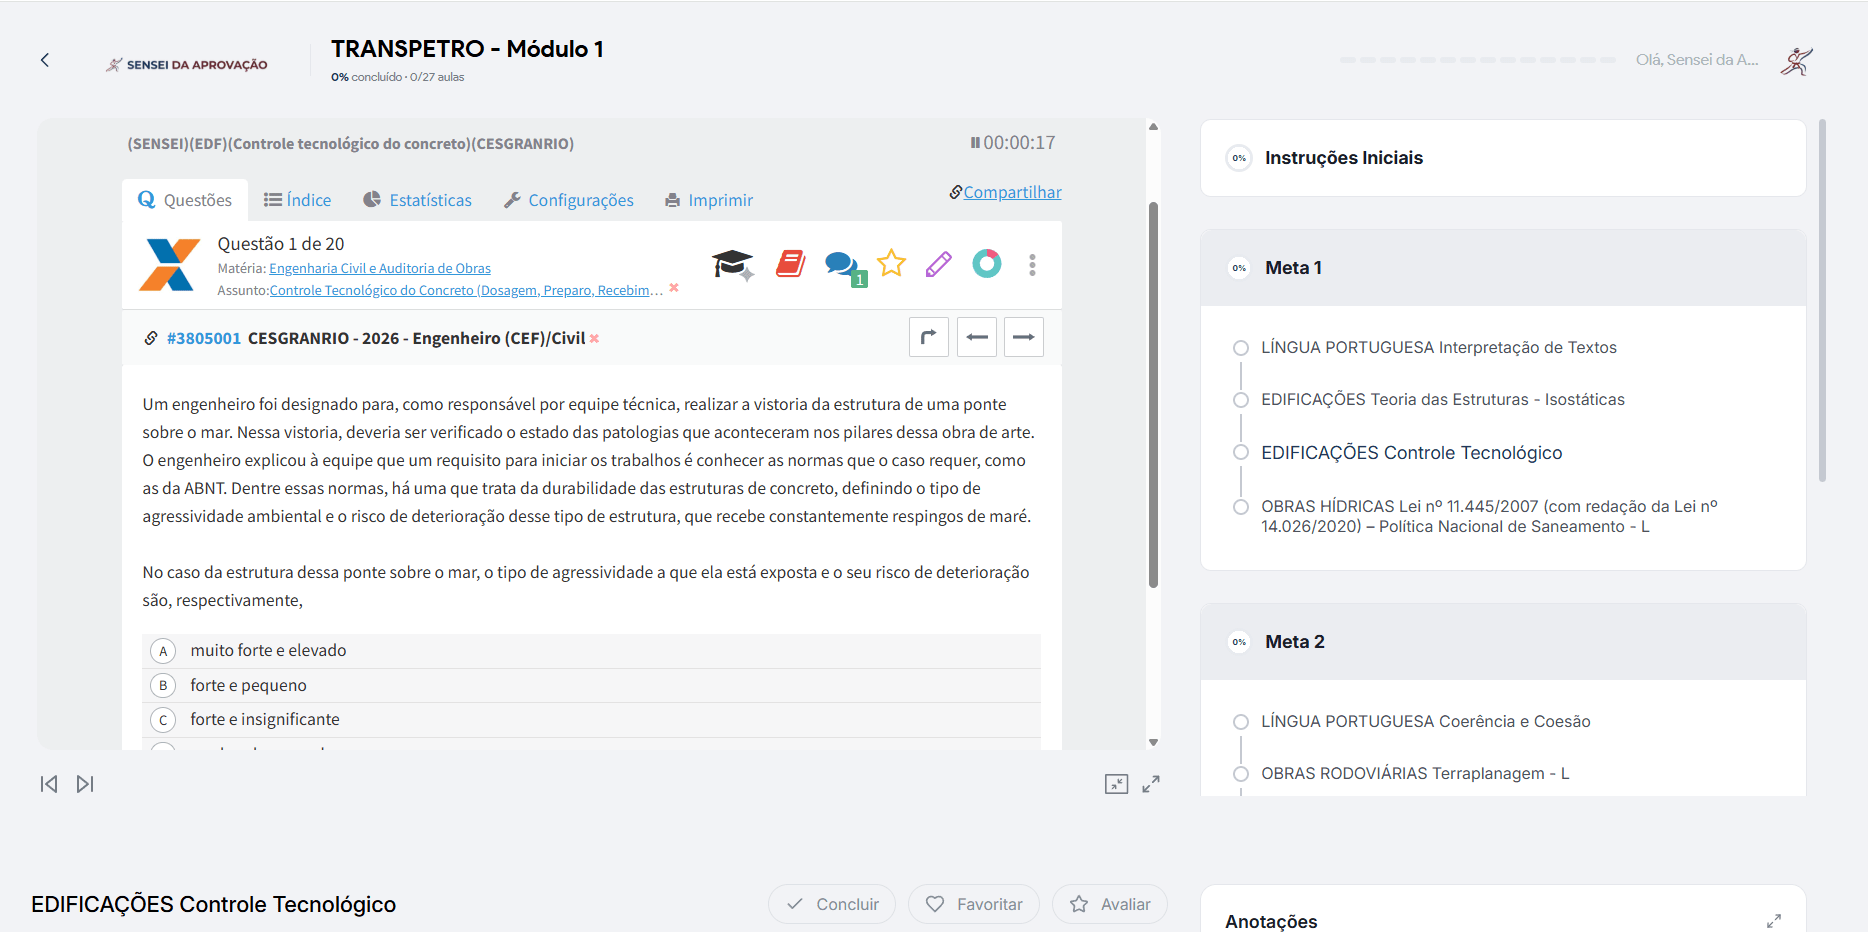This screenshot has width=1868, height=932.
Task: Click the Imprimir tab
Action: 709,200
